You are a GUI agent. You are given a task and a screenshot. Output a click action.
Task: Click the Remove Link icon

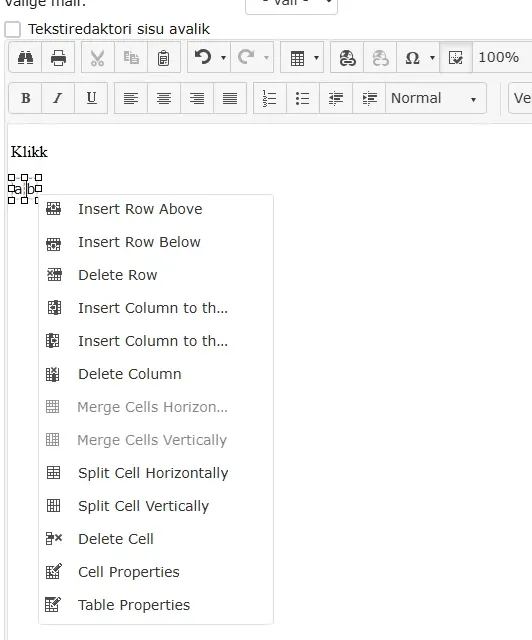(x=380, y=58)
